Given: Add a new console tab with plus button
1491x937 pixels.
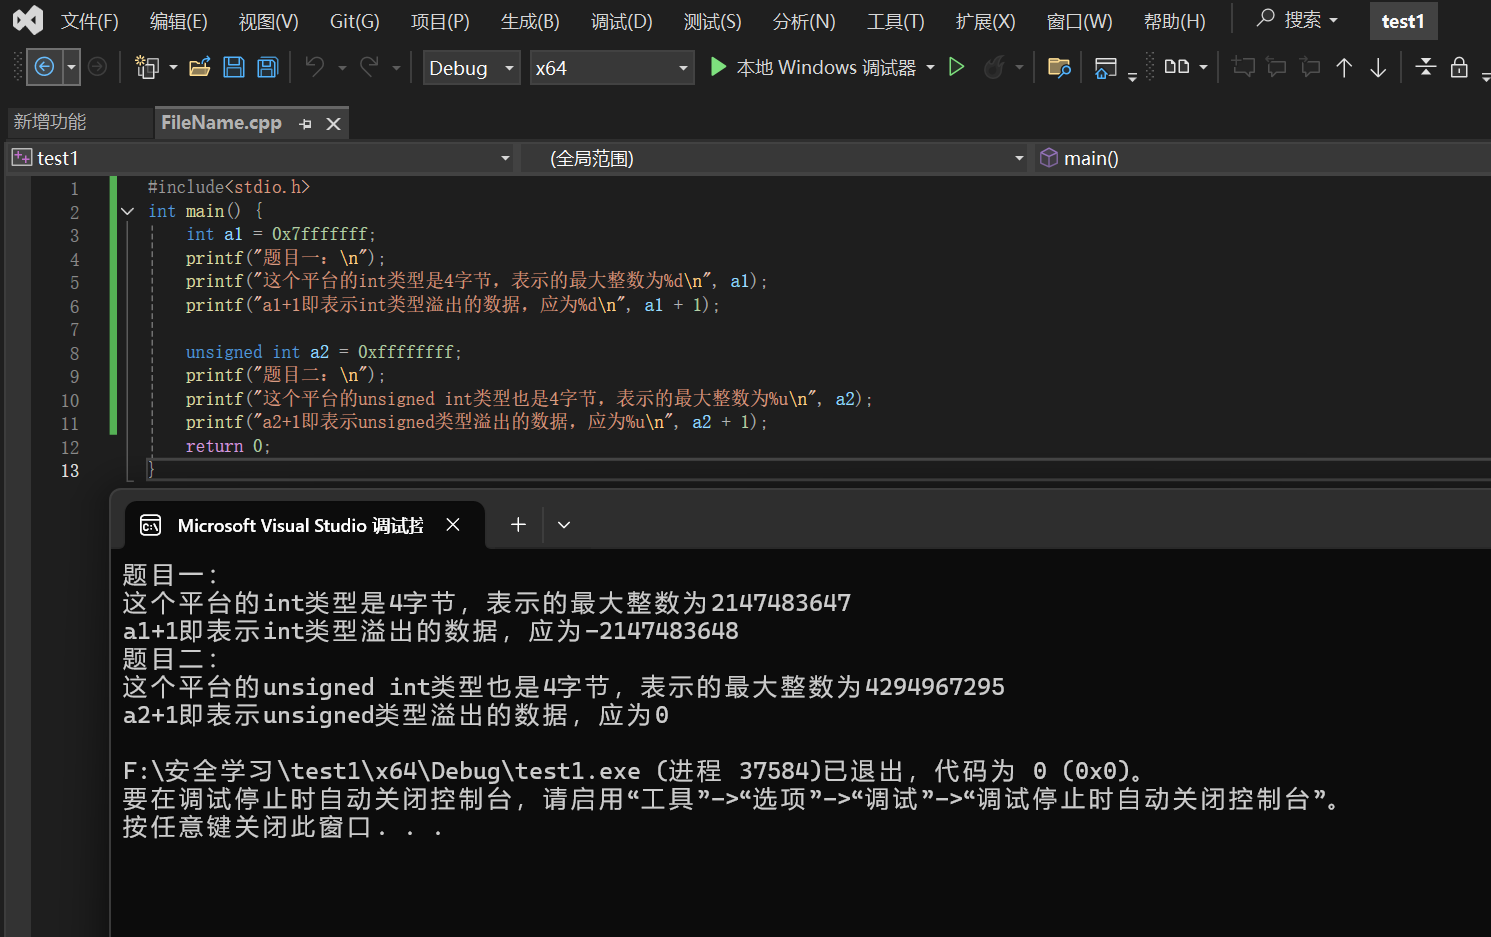Looking at the screenshot, I should (518, 525).
